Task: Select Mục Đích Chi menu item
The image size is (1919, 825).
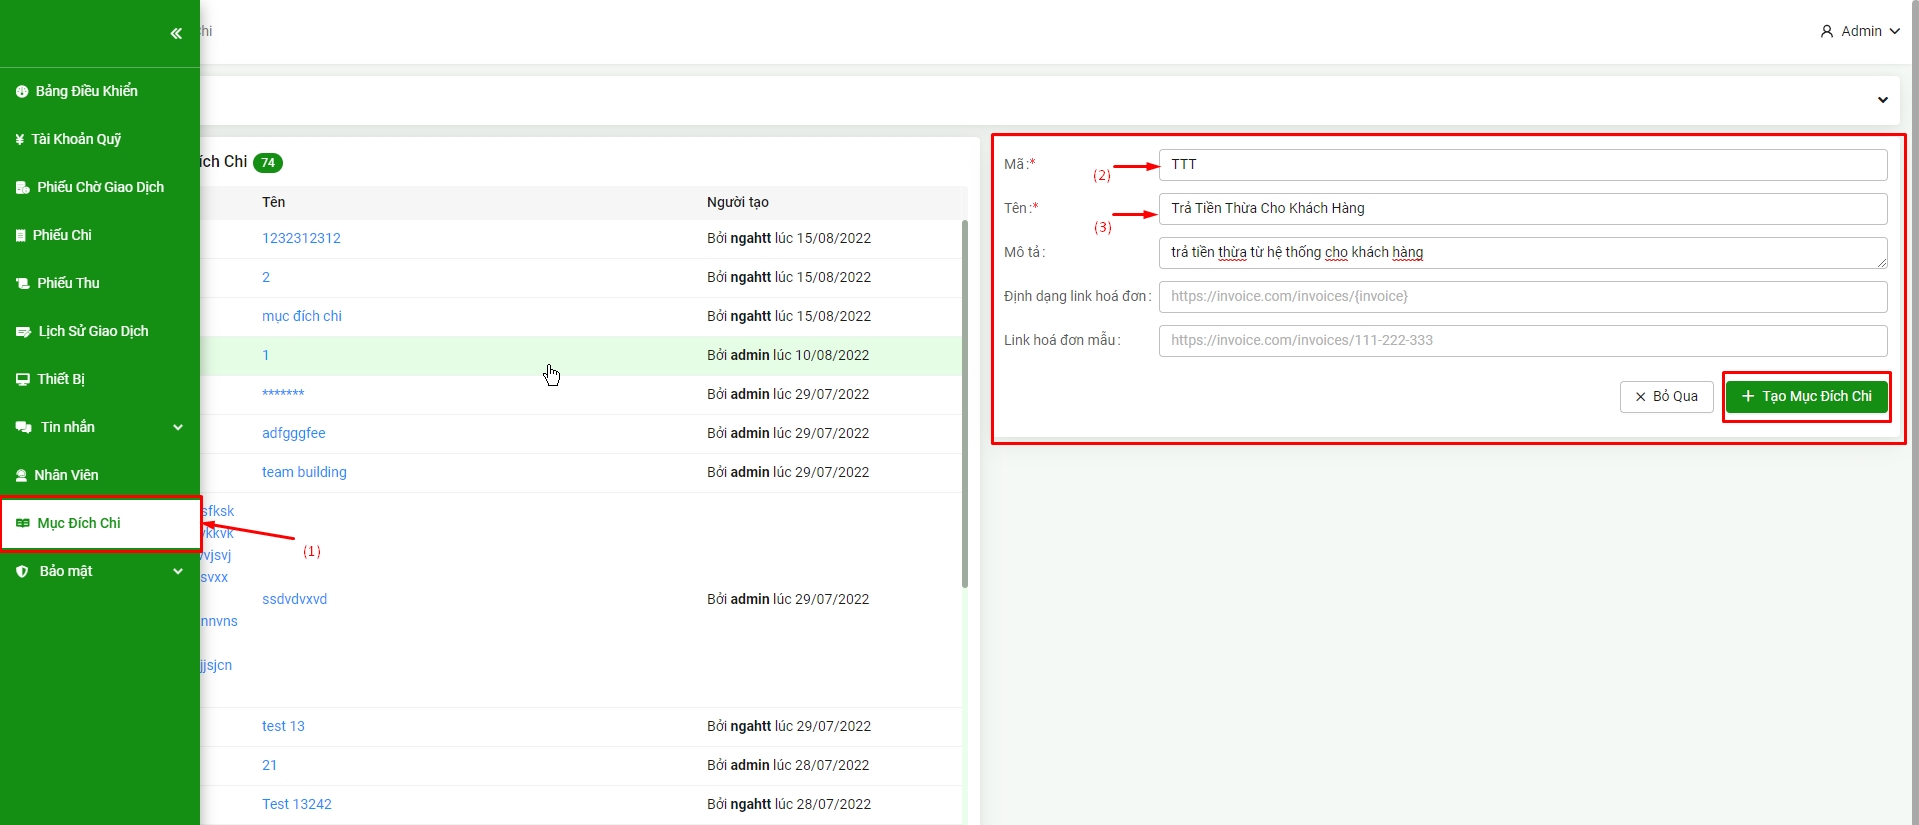Action: coord(79,524)
